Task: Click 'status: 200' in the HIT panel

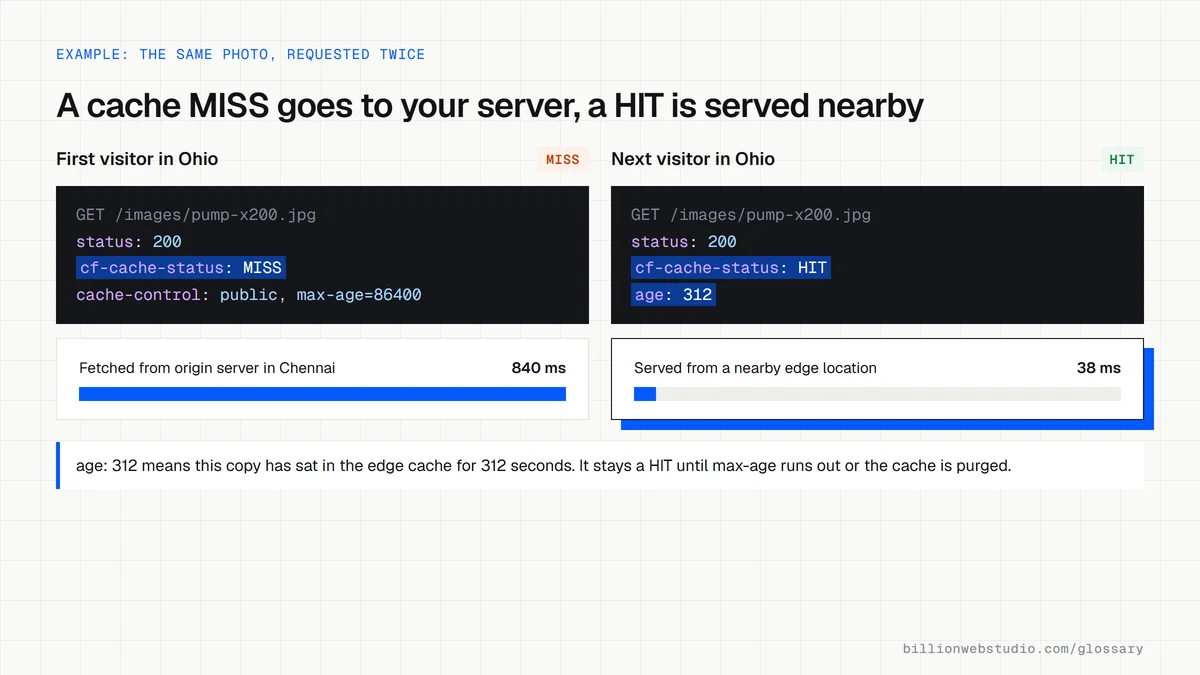Action: coord(684,242)
